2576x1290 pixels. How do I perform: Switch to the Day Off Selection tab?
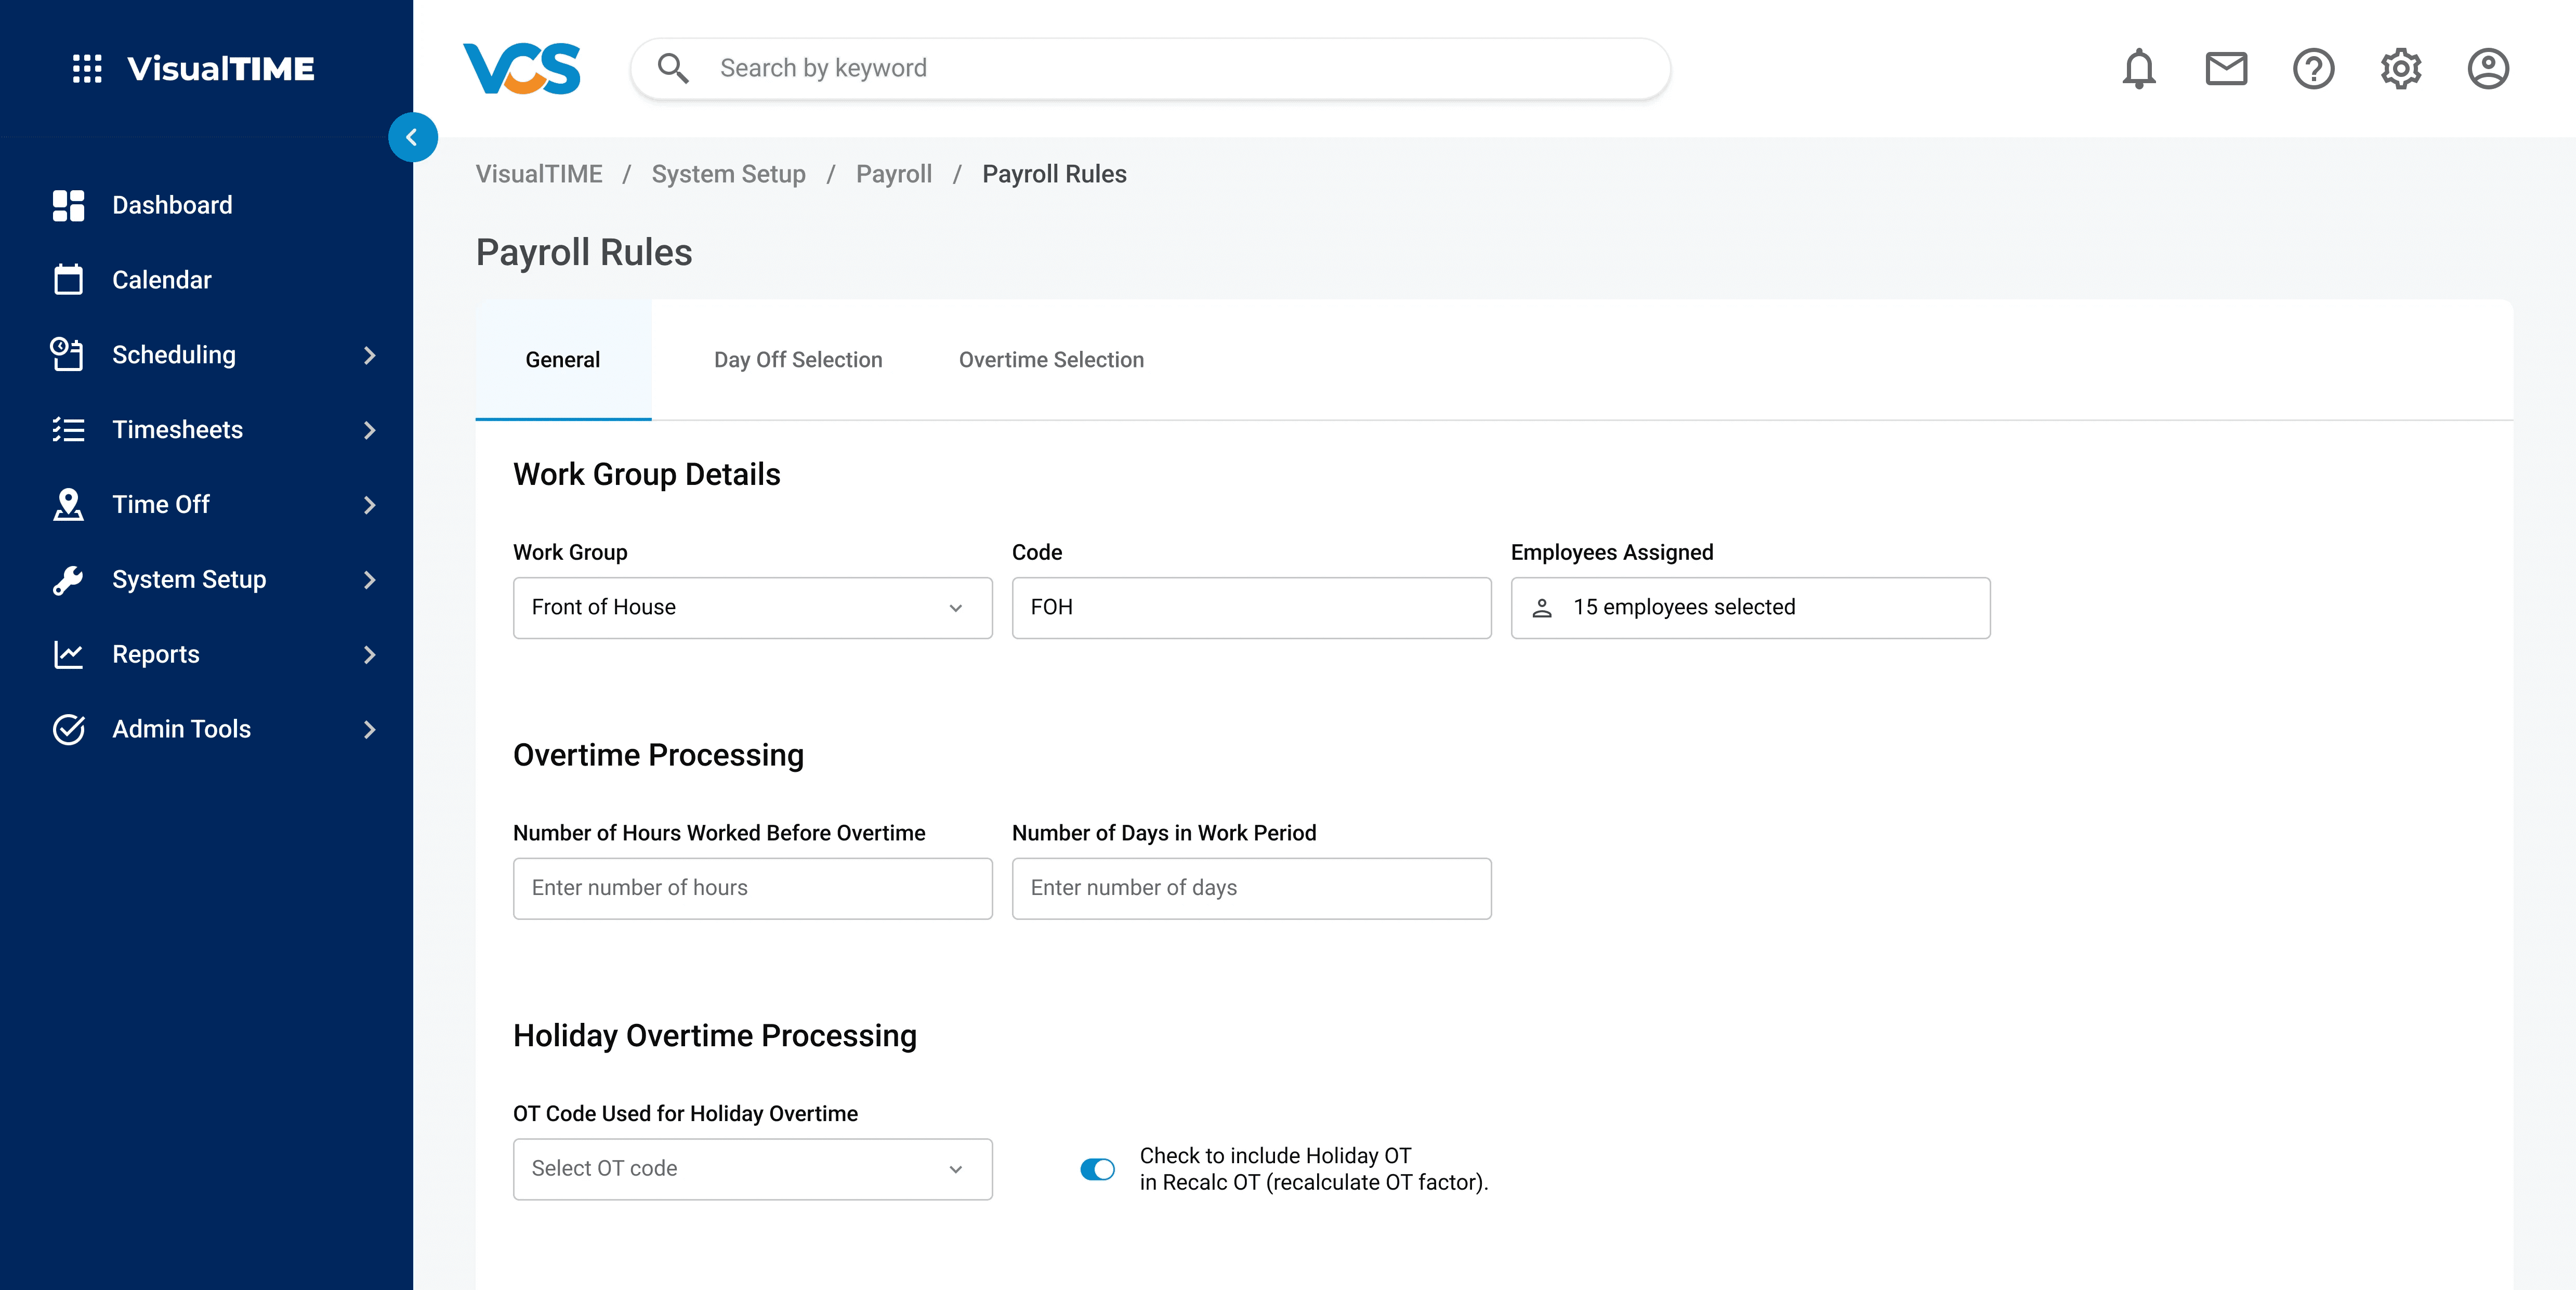(x=797, y=360)
